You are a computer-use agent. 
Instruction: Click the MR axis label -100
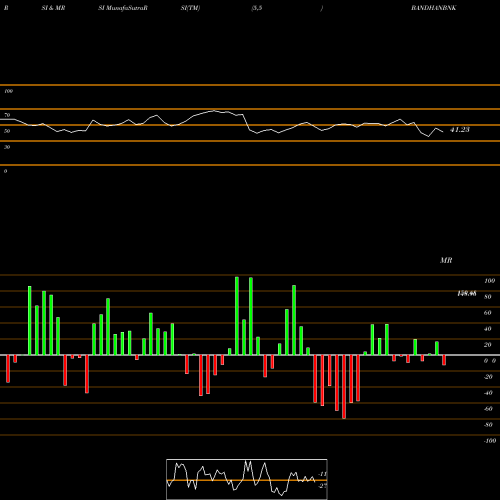(490, 441)
